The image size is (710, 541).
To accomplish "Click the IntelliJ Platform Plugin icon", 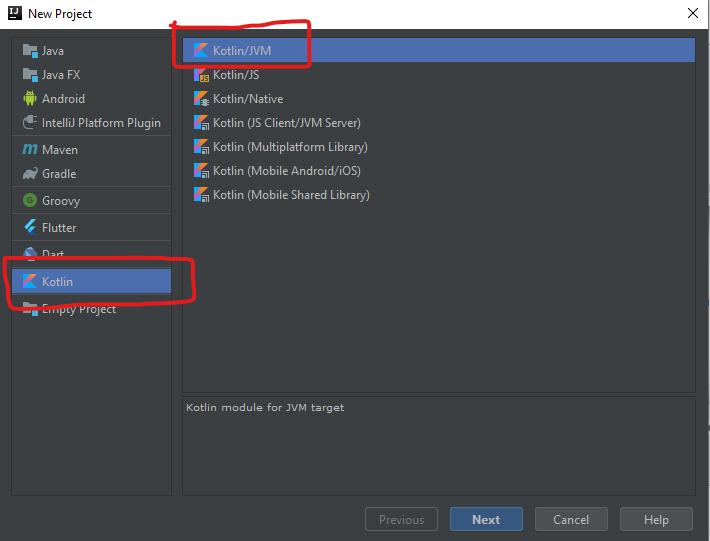I will [30, 122].
